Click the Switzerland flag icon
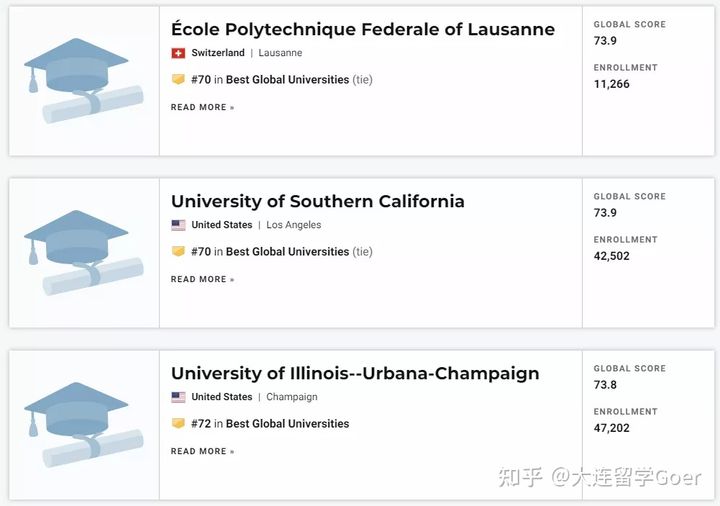This screenshot has height=506, width=720. tap(178, 53)
